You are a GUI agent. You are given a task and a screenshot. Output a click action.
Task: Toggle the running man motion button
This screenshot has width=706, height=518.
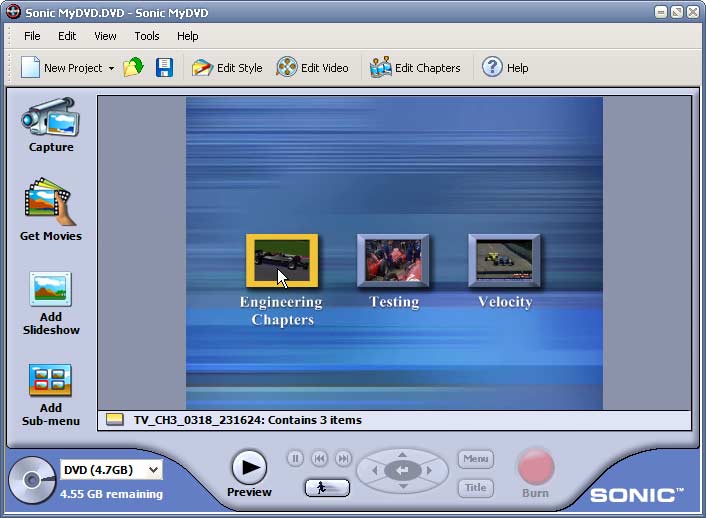(327, 488)
